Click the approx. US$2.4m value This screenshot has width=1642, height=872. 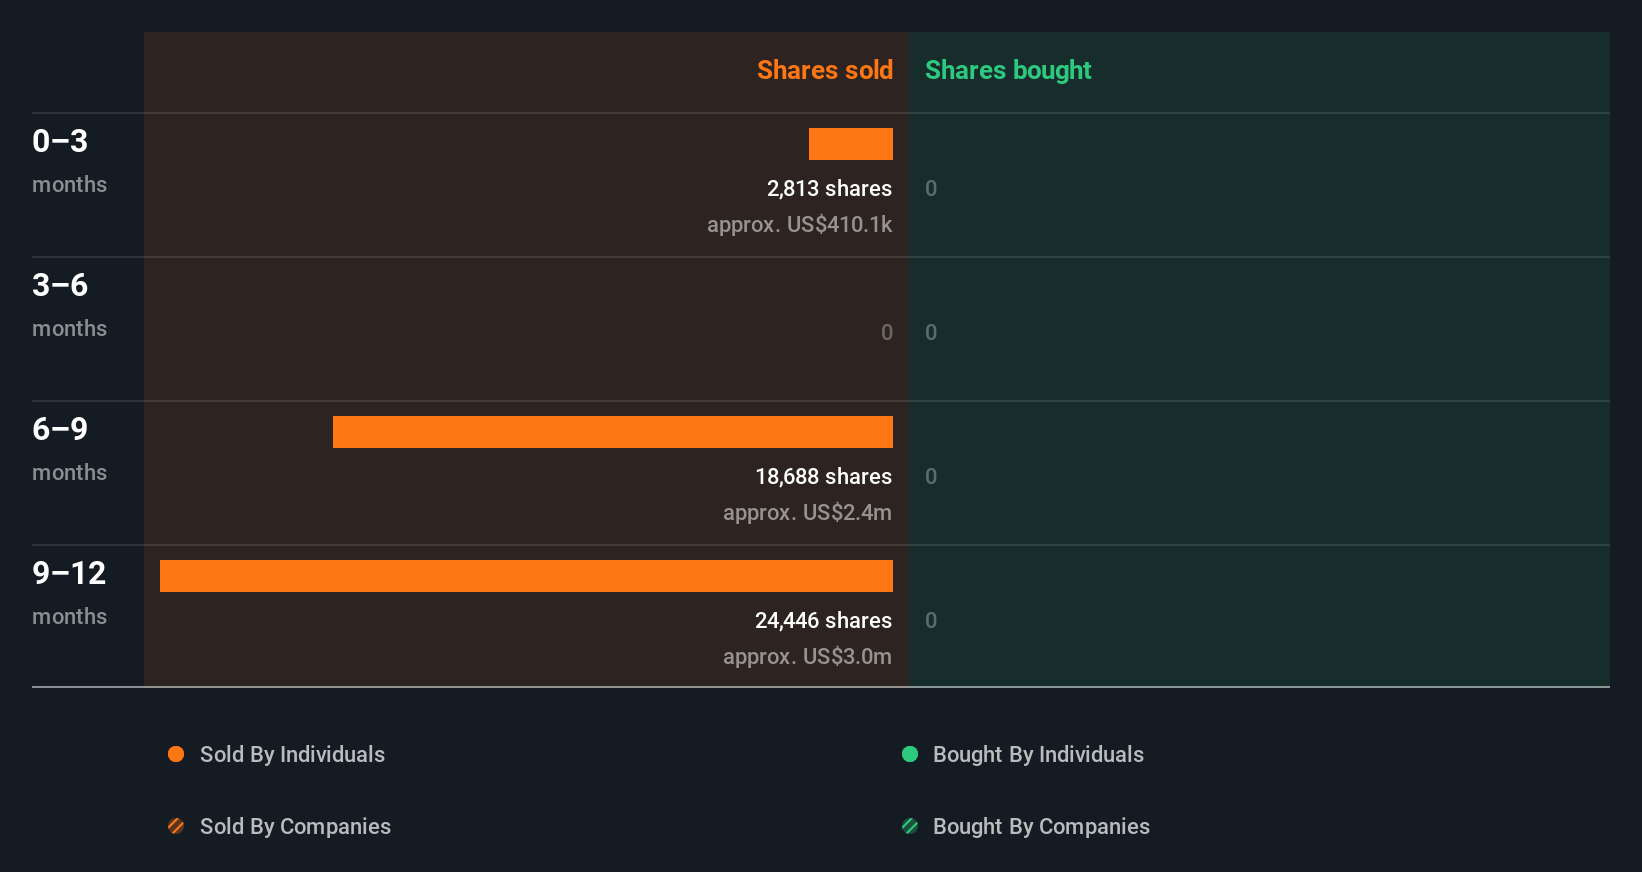tap(807, 512)
